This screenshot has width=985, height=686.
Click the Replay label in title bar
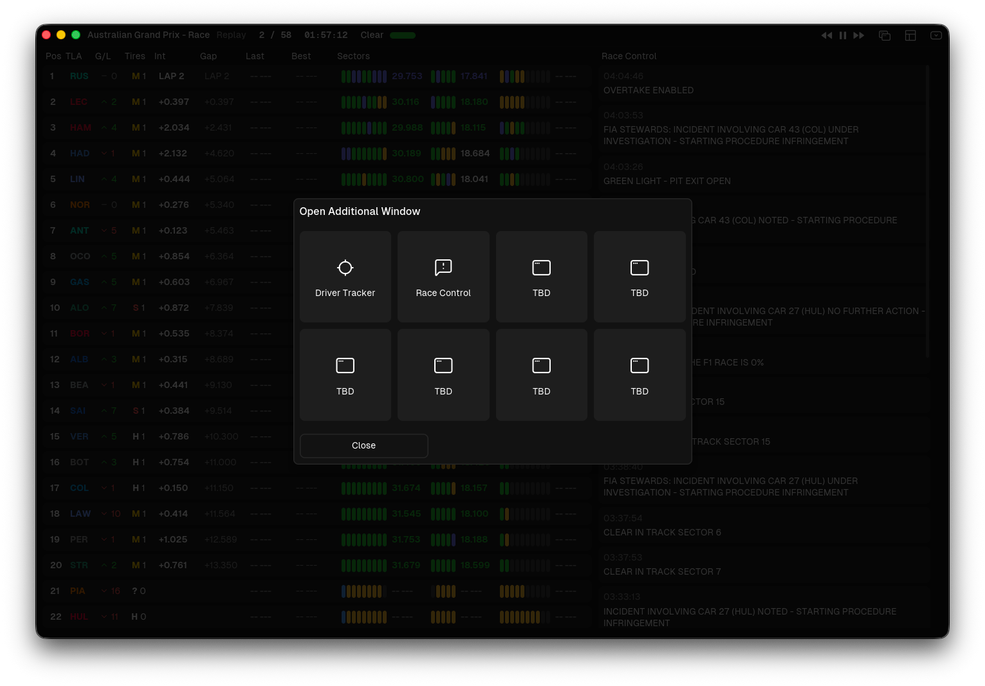point(231,35)
